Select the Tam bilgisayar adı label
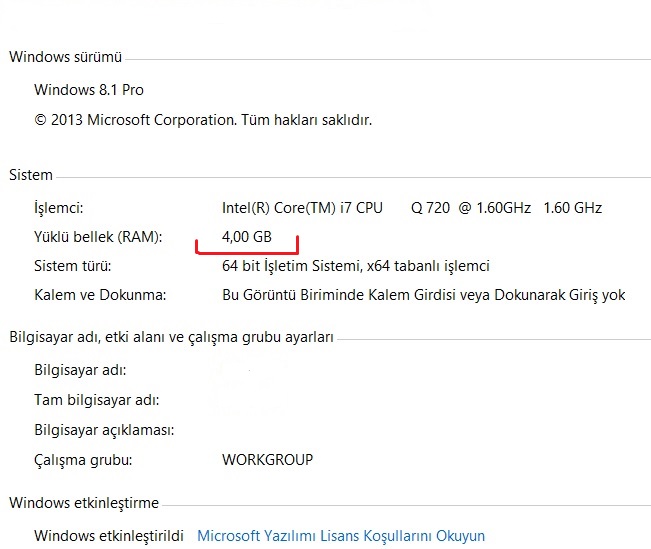651x549 pixels. click(x=96, y=400)
